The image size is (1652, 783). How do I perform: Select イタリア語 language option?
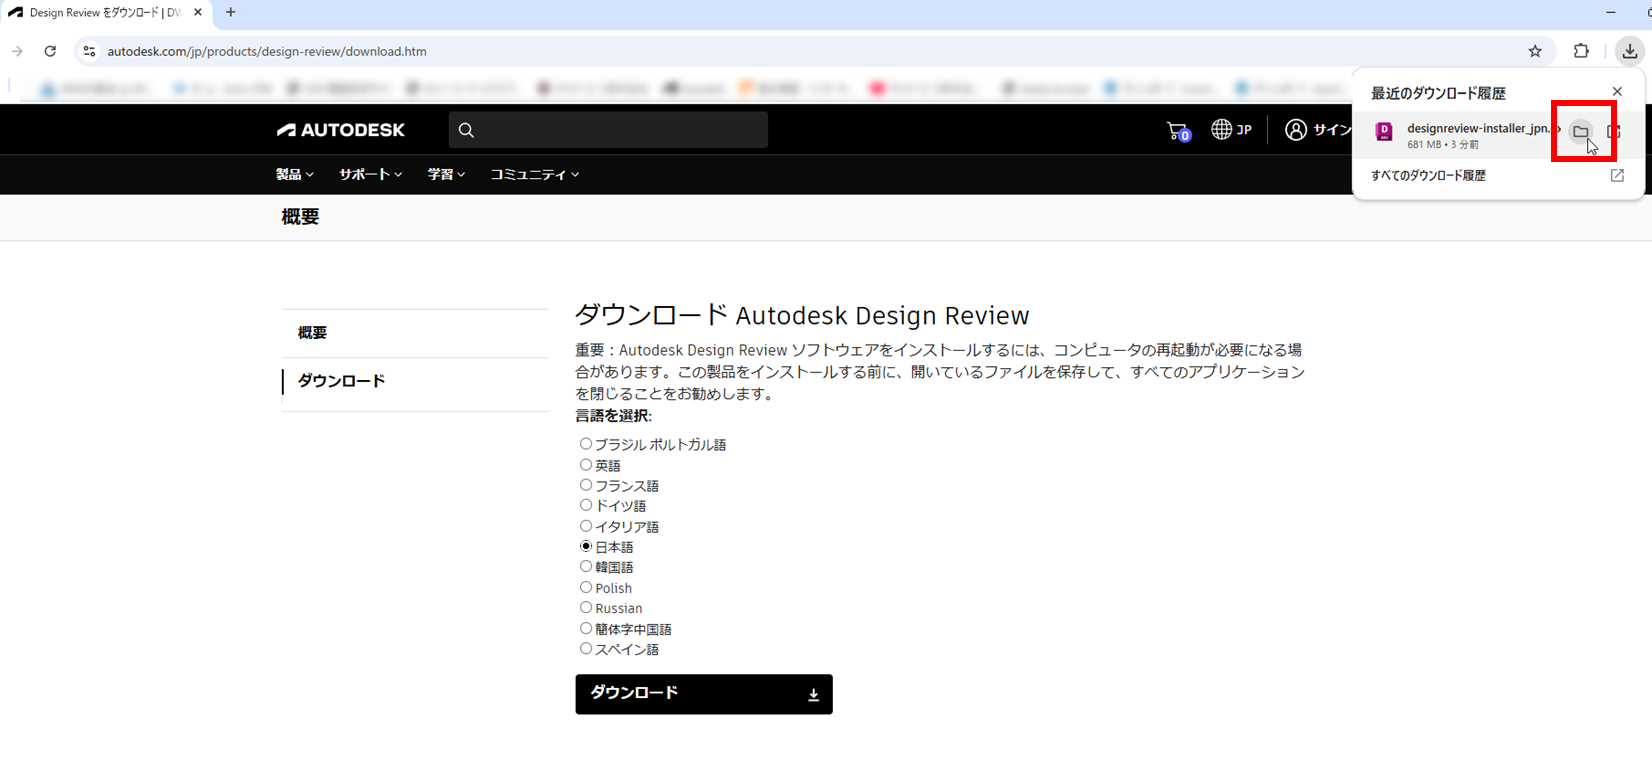[x=586, y=526]
